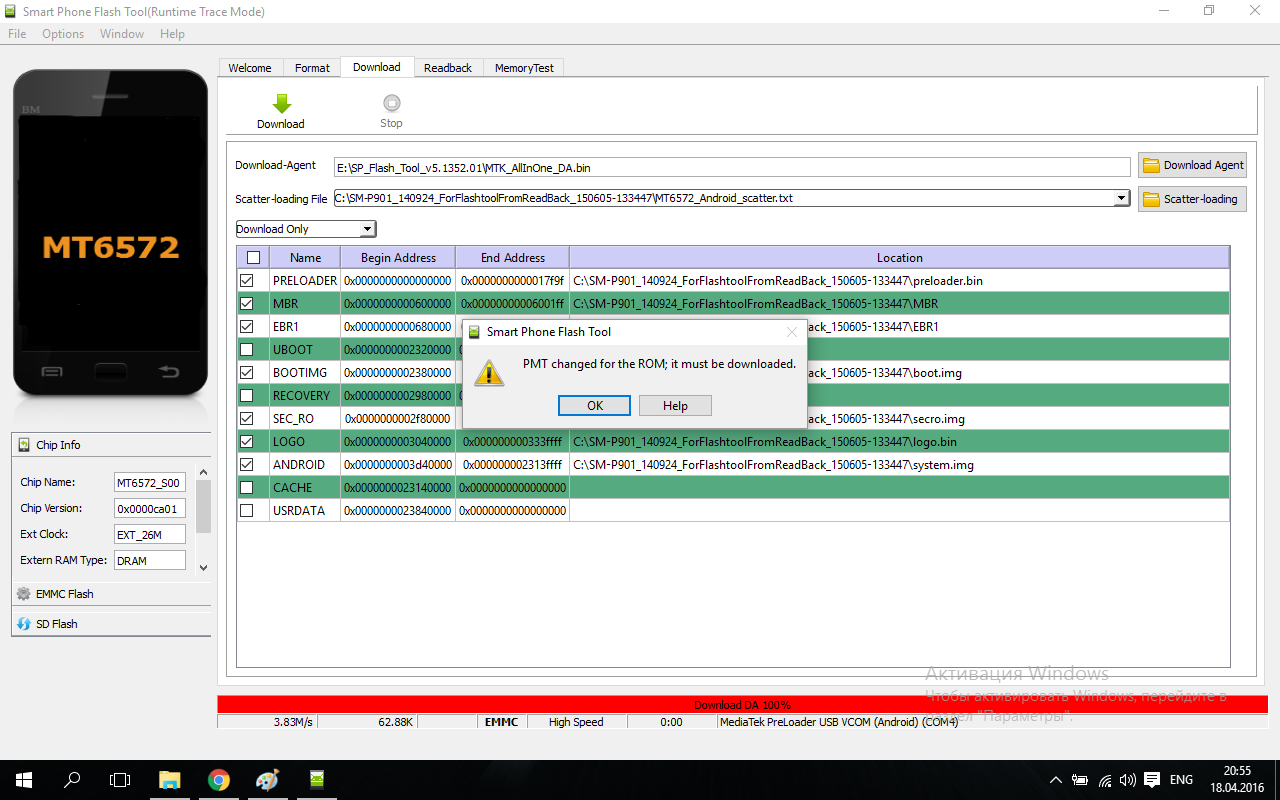Switch to the Readback tab
This screenshot has width=1280, height=800.
[447, 68]
